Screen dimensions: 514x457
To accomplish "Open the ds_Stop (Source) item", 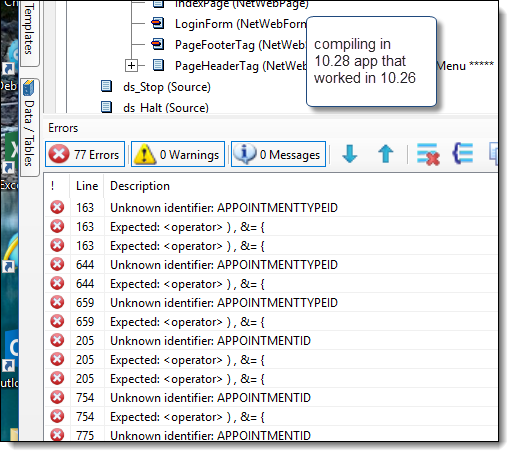I will tap(167, 87).
